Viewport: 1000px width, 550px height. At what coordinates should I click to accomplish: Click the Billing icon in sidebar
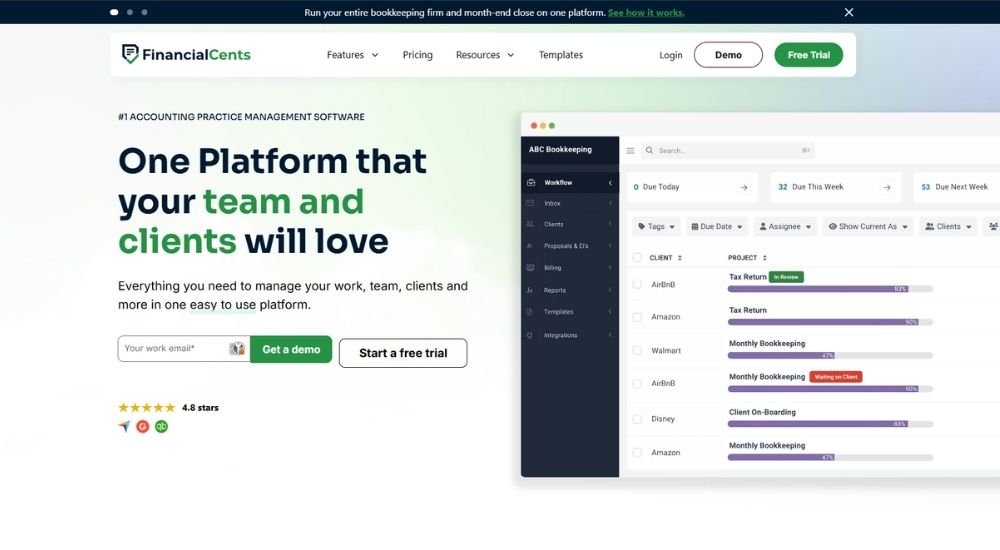(x=530, y=268)
